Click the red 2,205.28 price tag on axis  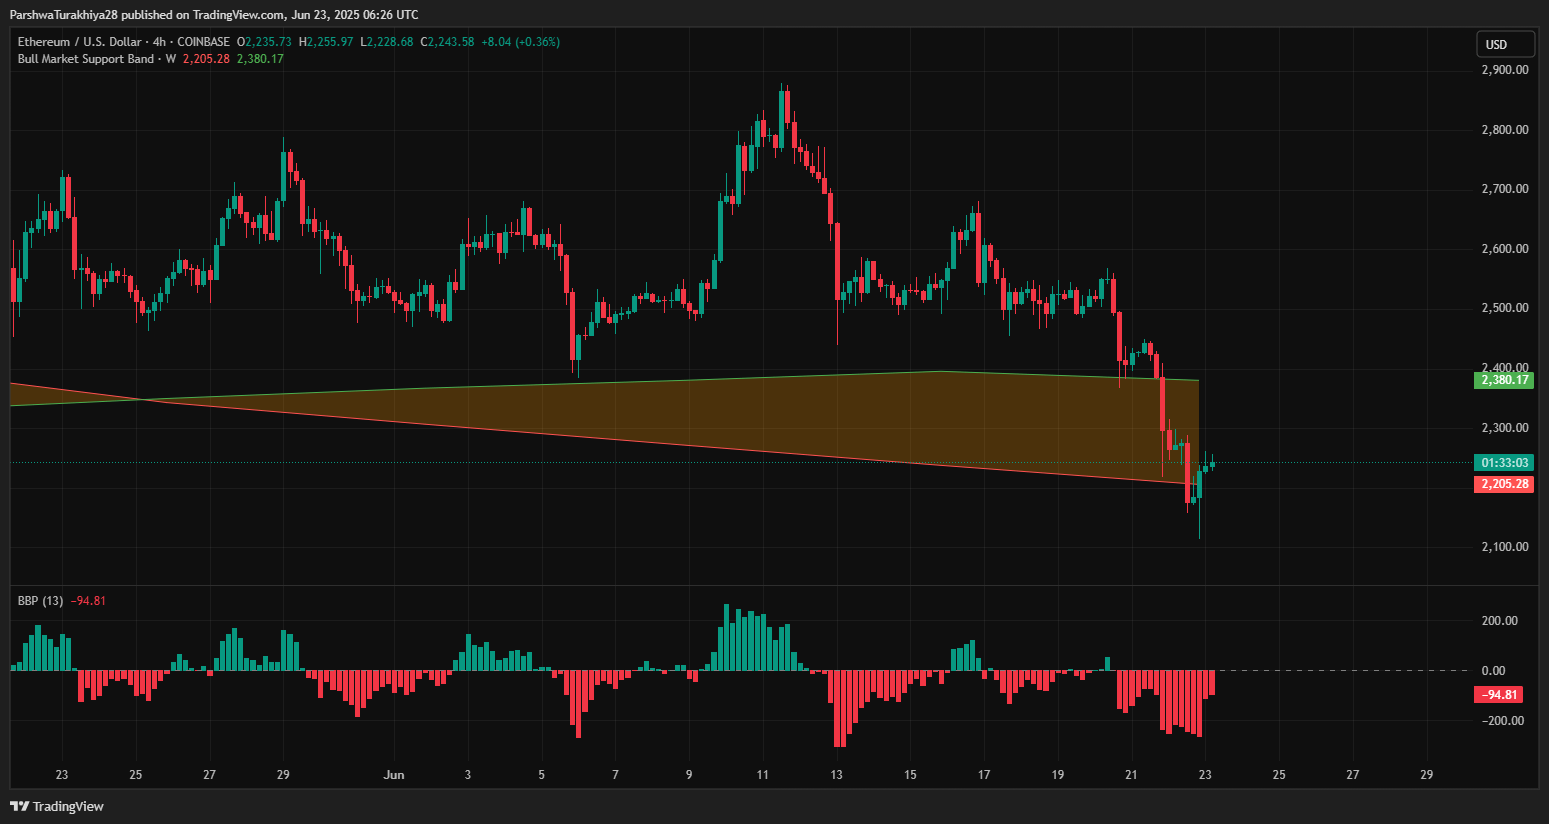pyautogui.click(x=1502, y=484)
